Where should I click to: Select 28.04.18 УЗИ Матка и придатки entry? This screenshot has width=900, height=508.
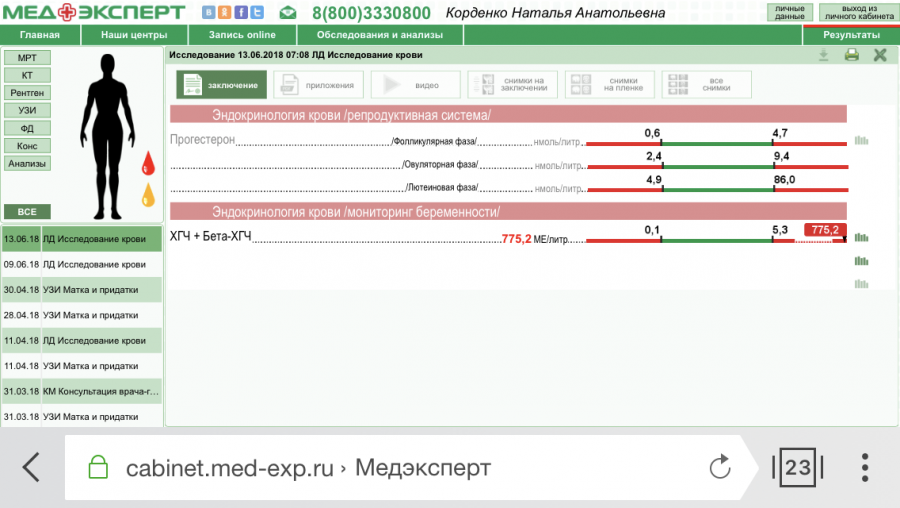(x=82, y=315)
